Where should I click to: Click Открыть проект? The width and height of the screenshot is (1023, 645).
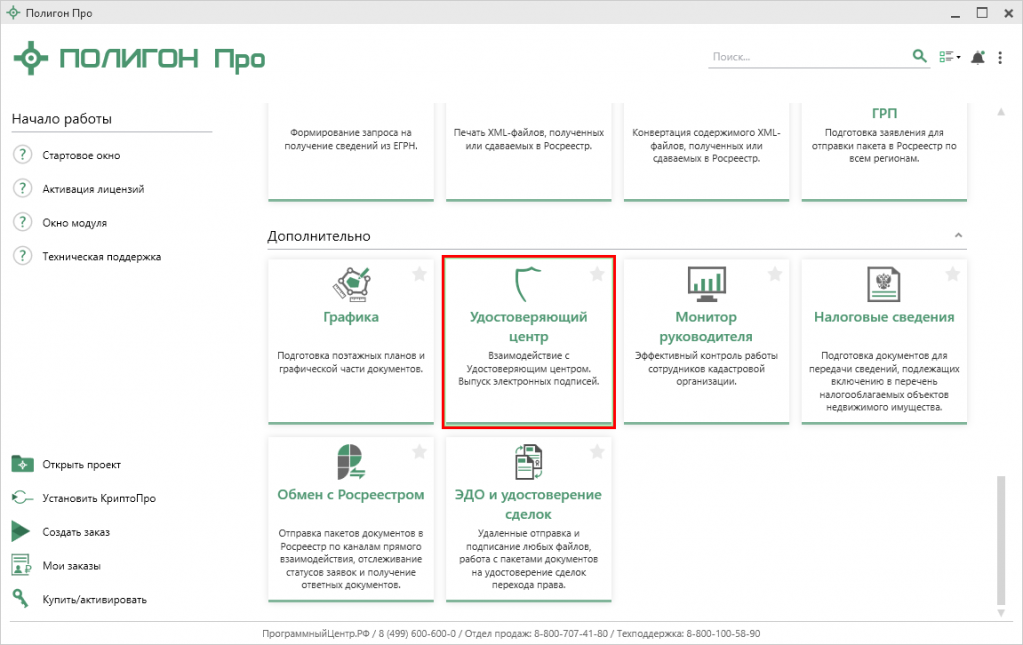tap(82, 464)
